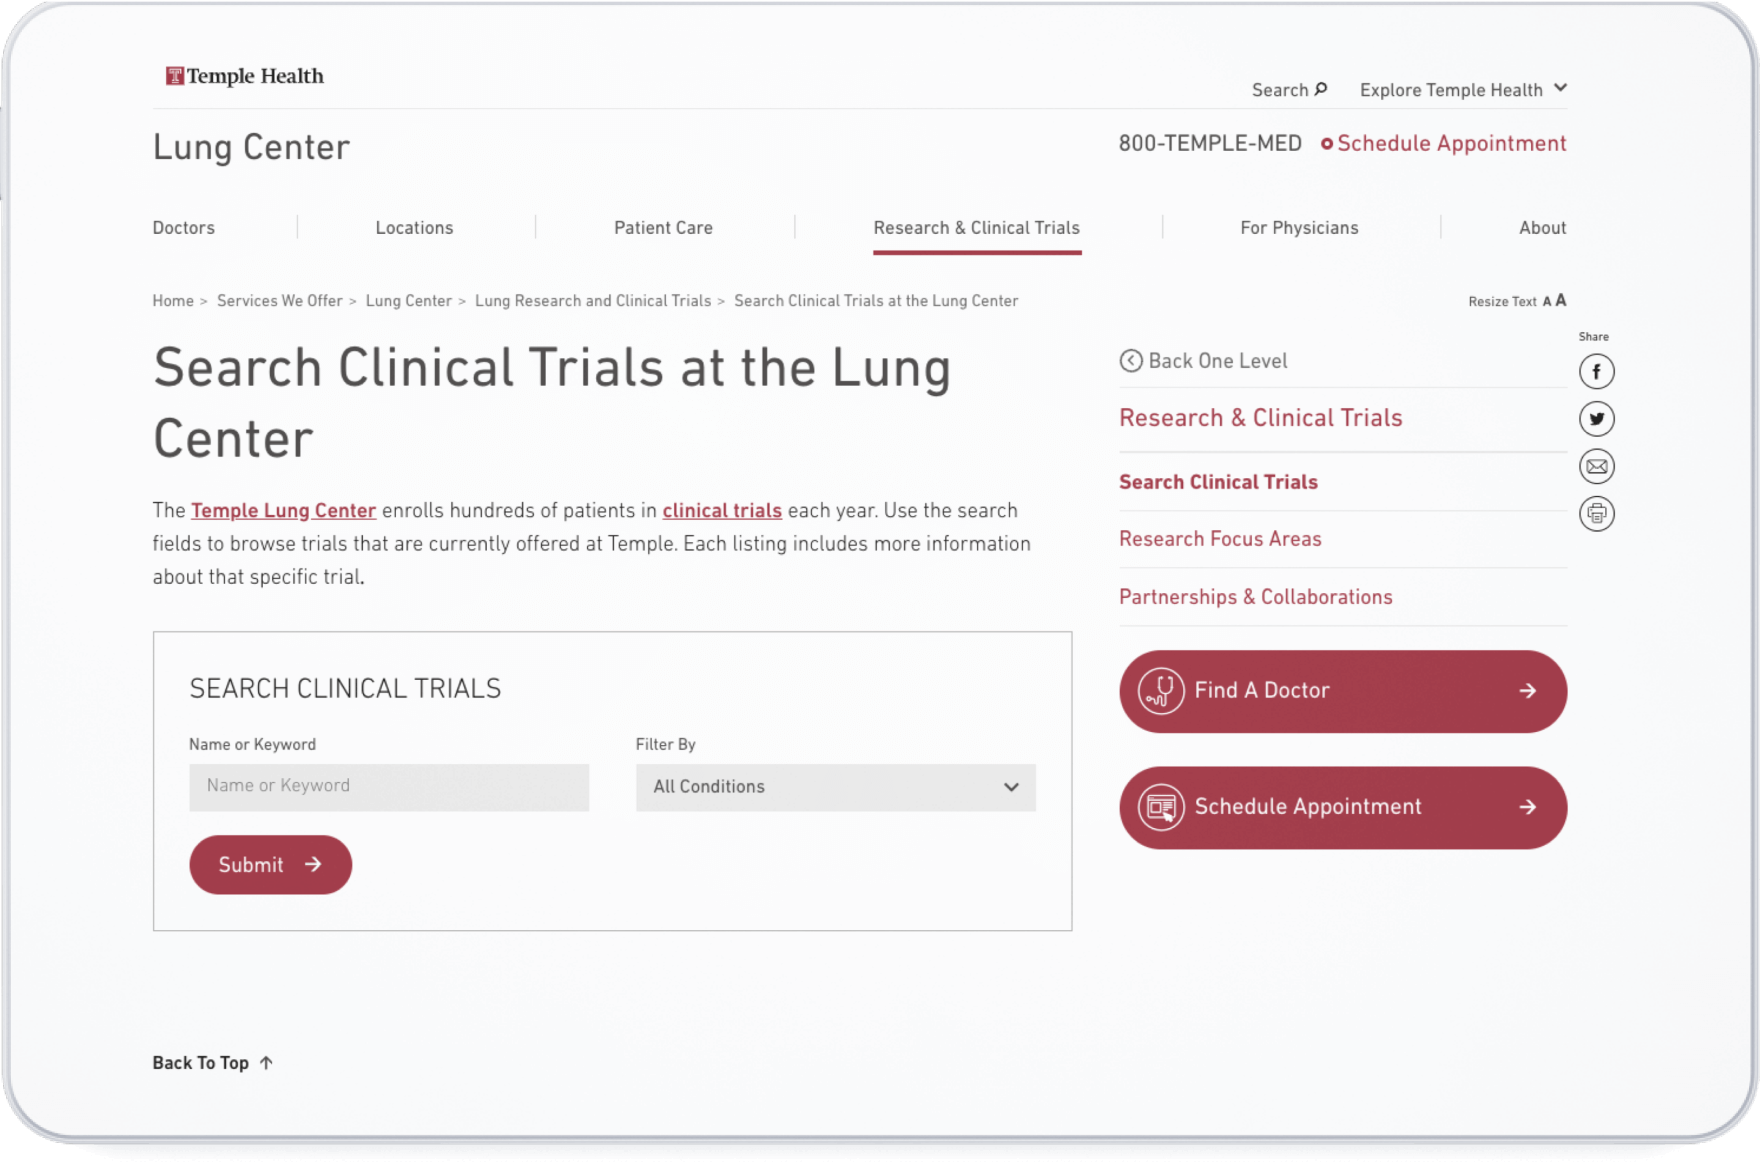Choose the smaller Resize Text A
This screenshot has height=1170, width=1760.
1547,302
